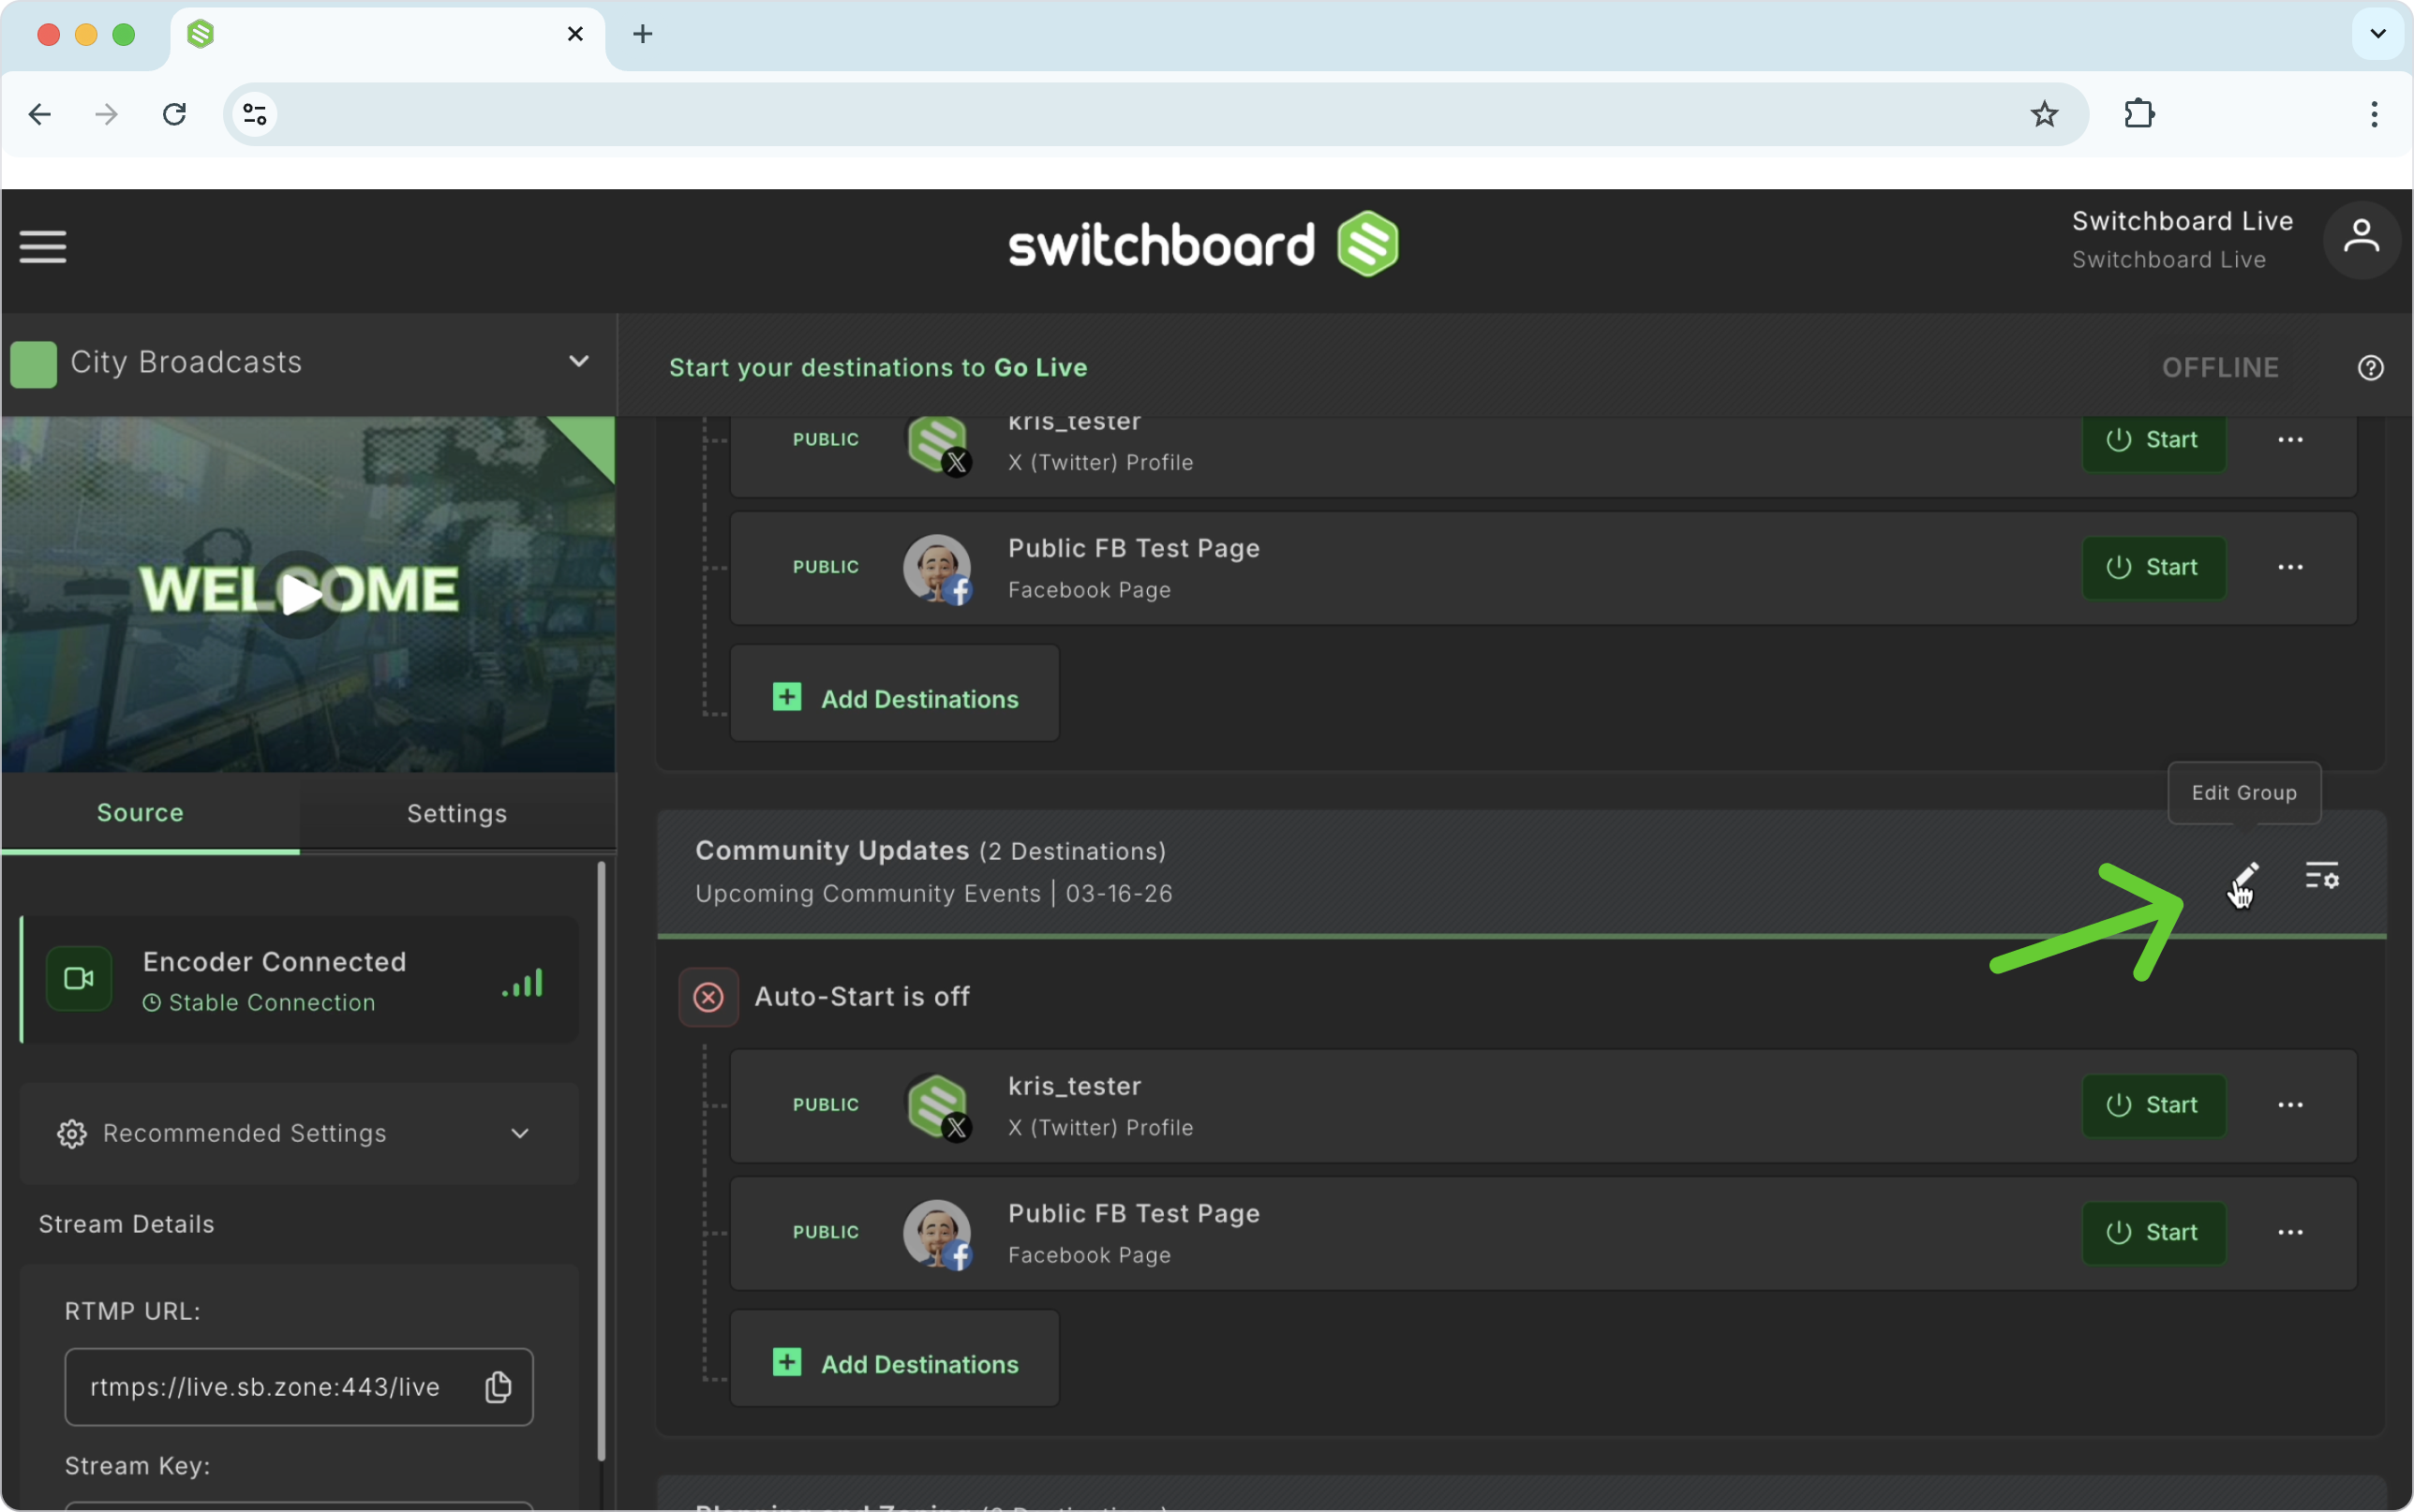This screenshot has height=1512, width=2414.
Task: Click 'Start your destinations to Go Live' text
Action: [878, 368]
